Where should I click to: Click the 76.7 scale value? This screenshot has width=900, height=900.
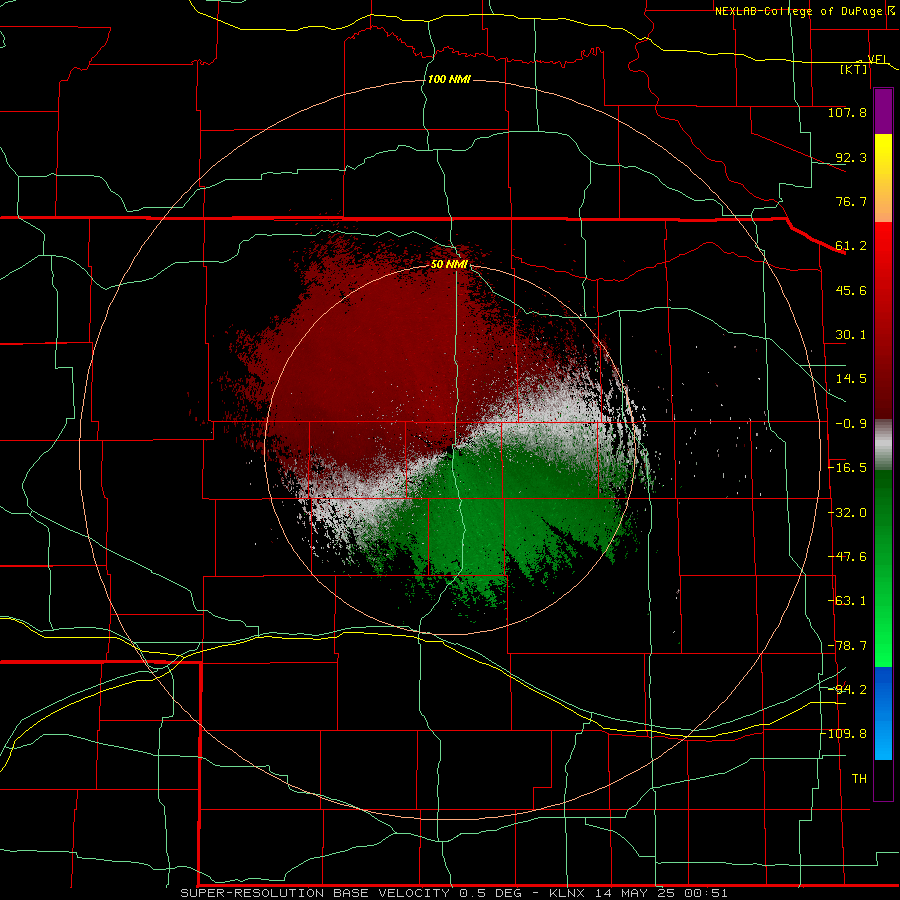click(851, 201)
